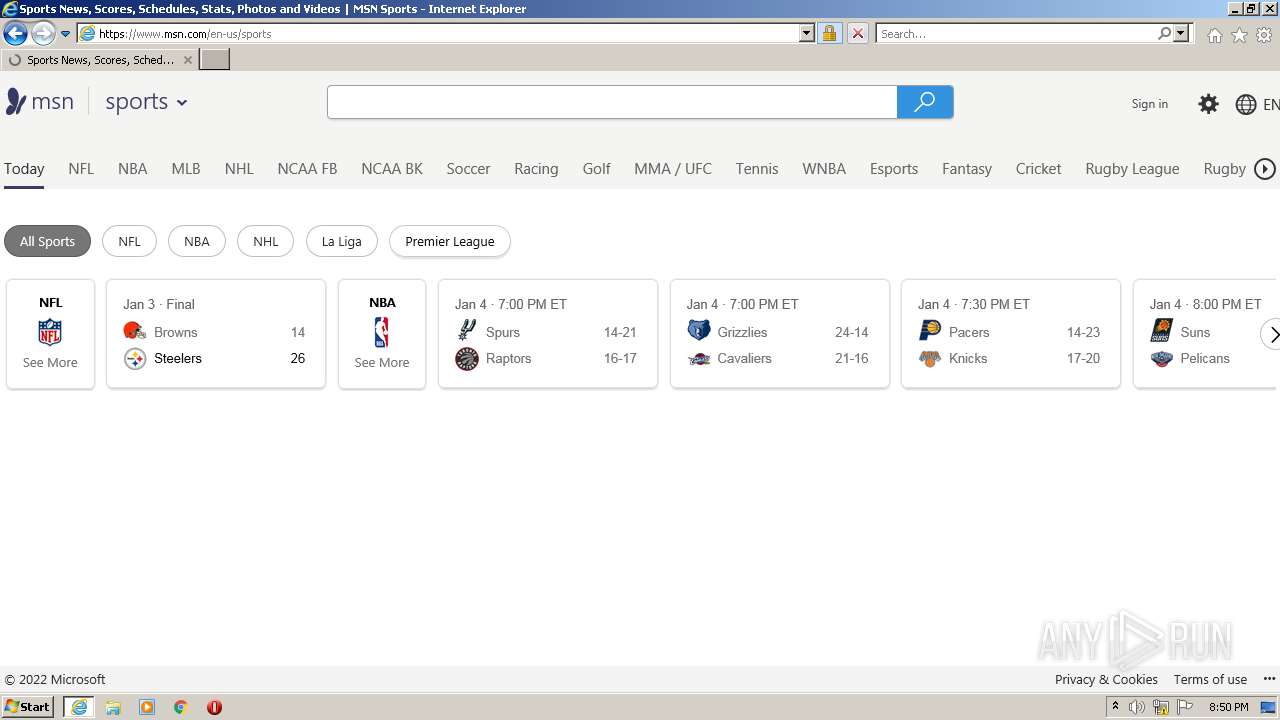1280x720 pixels.
Task: Open the MLB navigation tab
Action: coord(186,169)
